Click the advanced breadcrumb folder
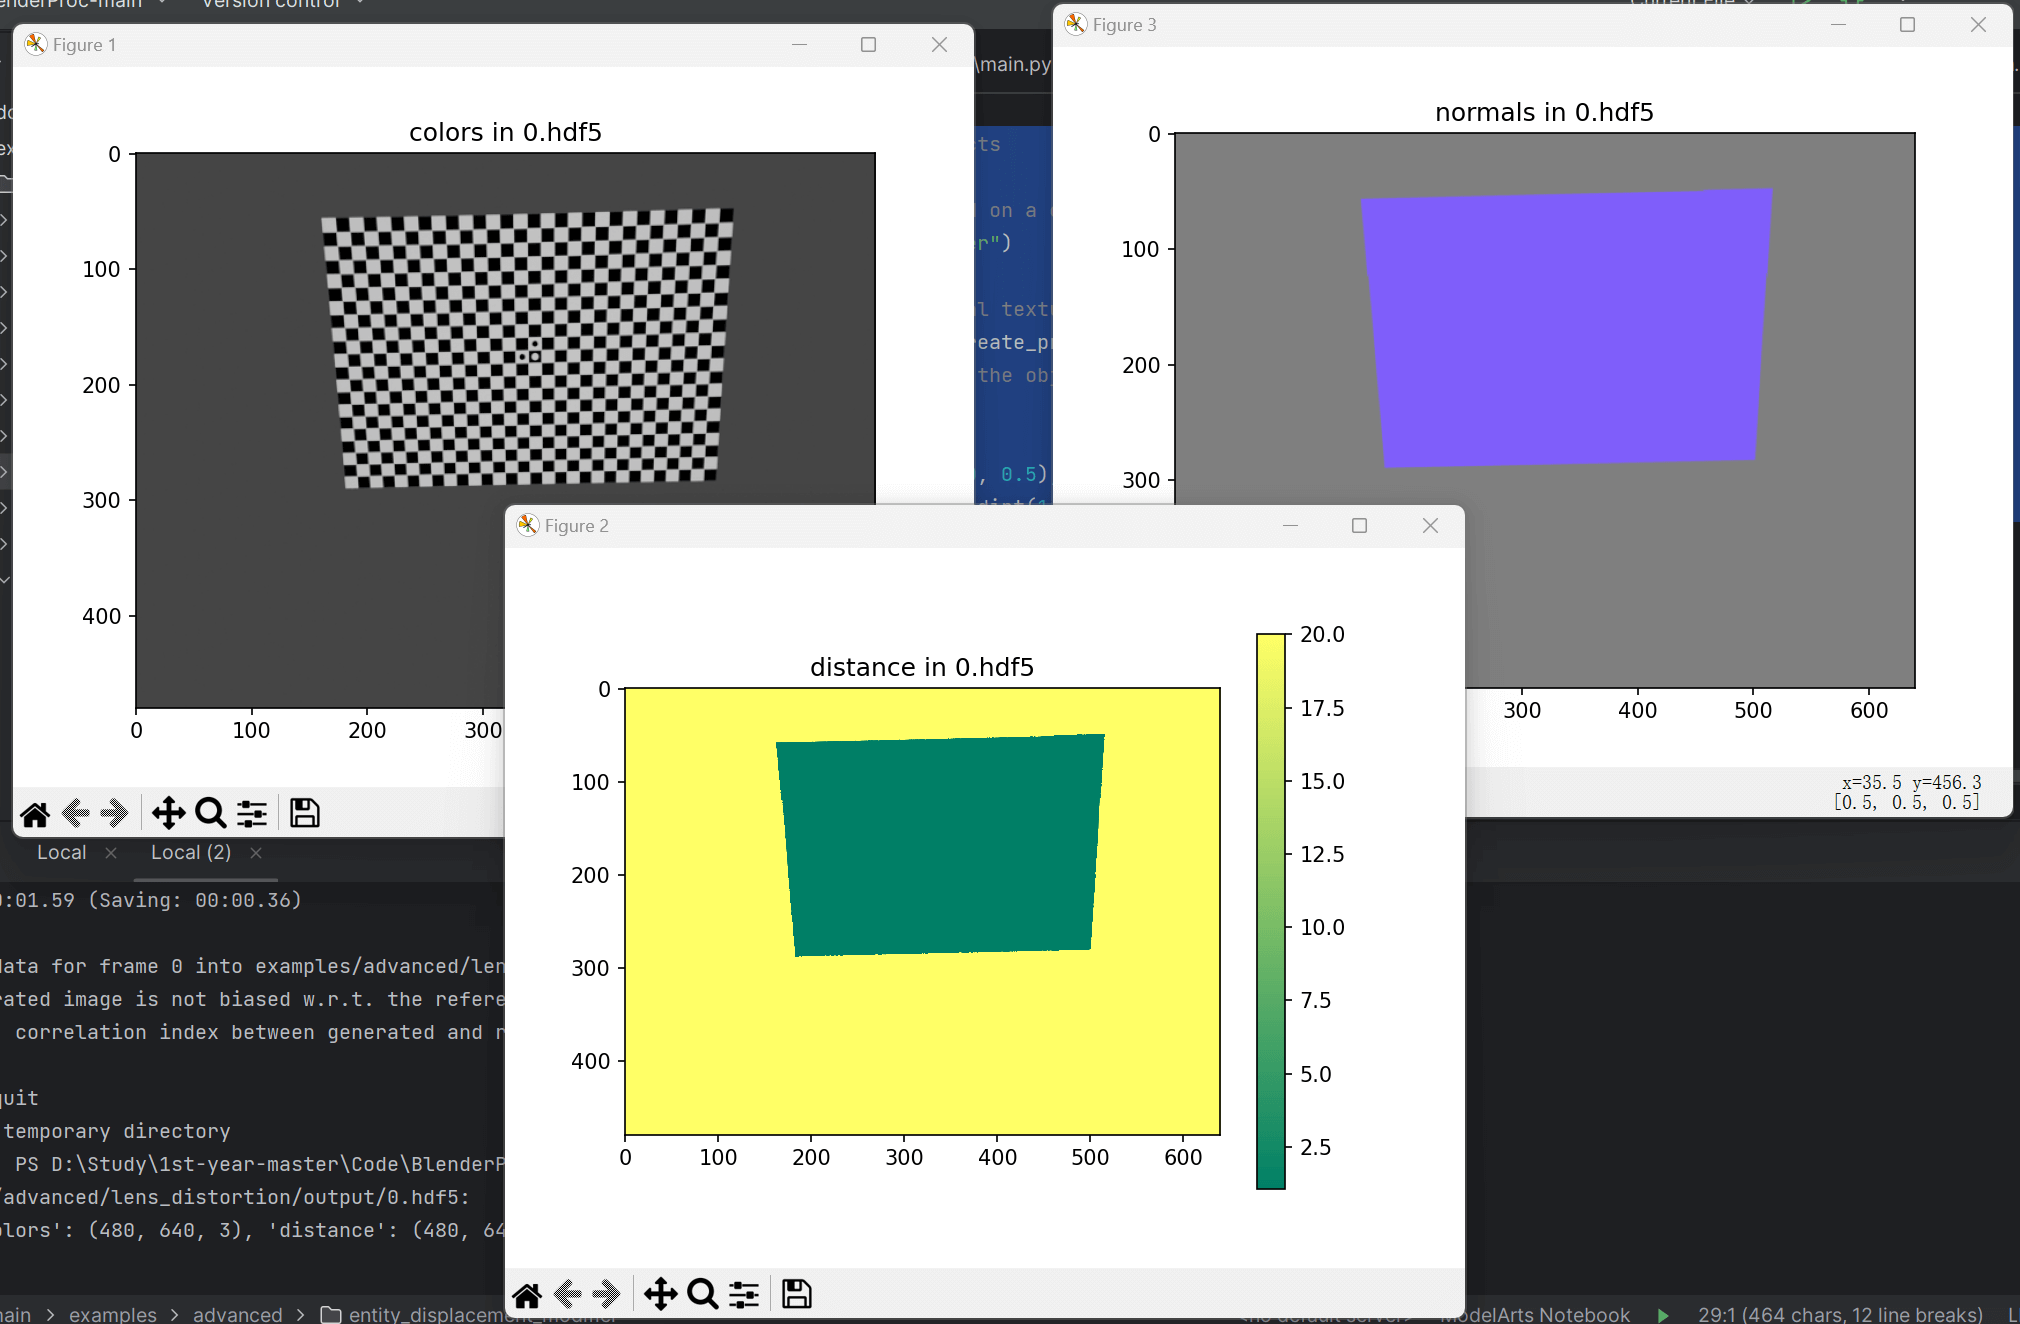This screenshot has height=1324, width=2020. 237,1314
